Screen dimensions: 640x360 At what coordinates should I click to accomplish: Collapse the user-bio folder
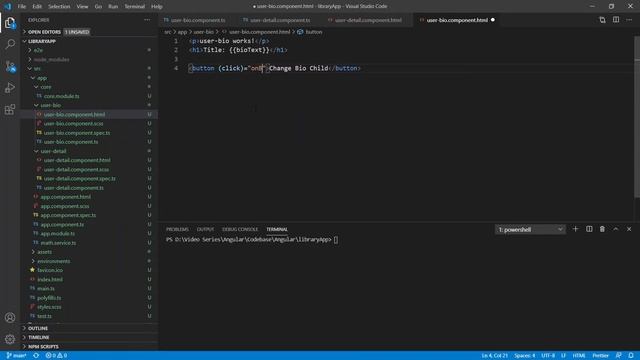50,105
